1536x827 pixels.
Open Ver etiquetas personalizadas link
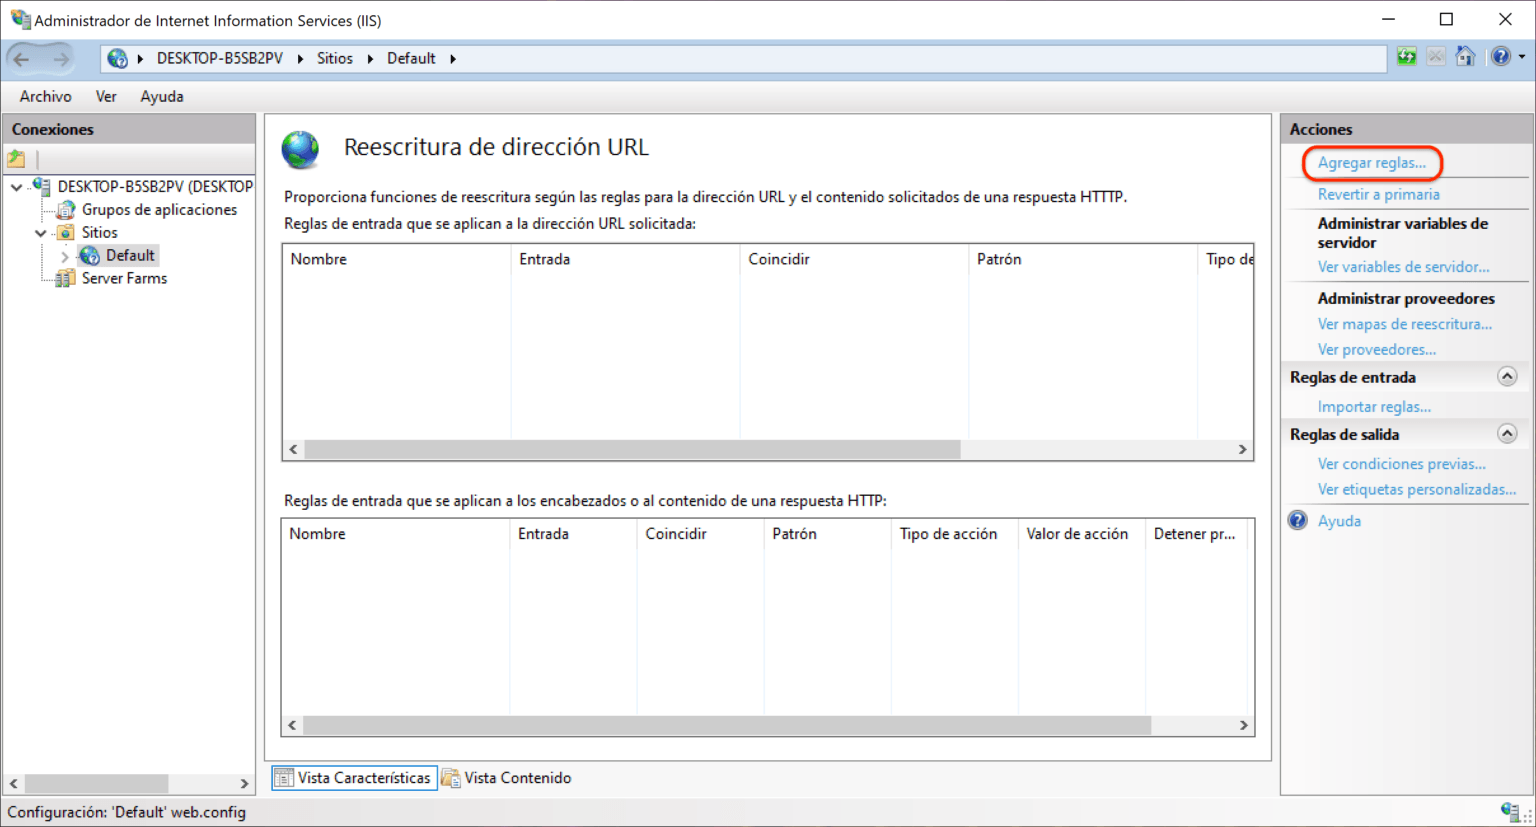1417,490
